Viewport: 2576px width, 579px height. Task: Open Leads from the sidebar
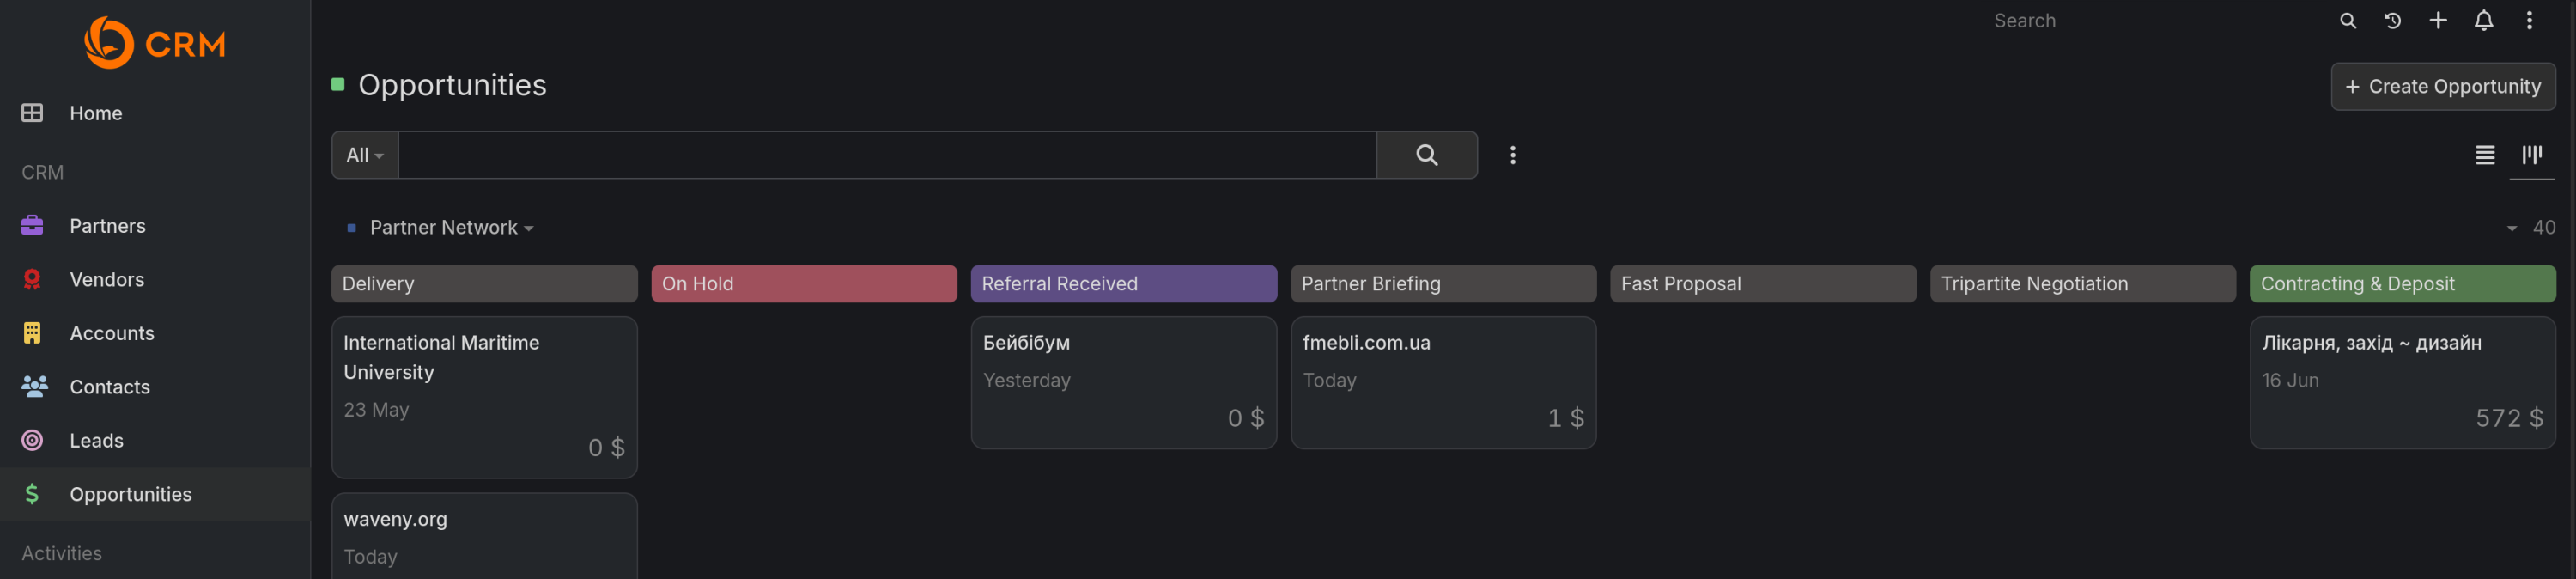coord(96,441)
